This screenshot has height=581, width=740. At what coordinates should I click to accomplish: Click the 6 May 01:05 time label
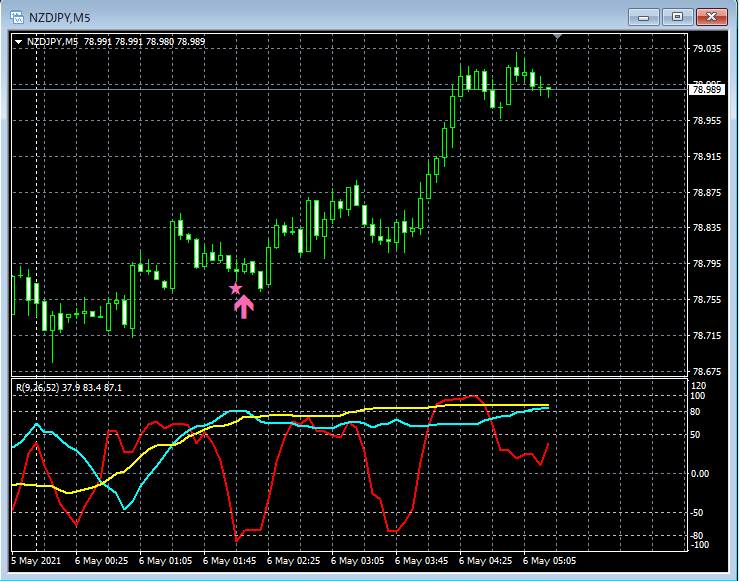coord(166,561)
